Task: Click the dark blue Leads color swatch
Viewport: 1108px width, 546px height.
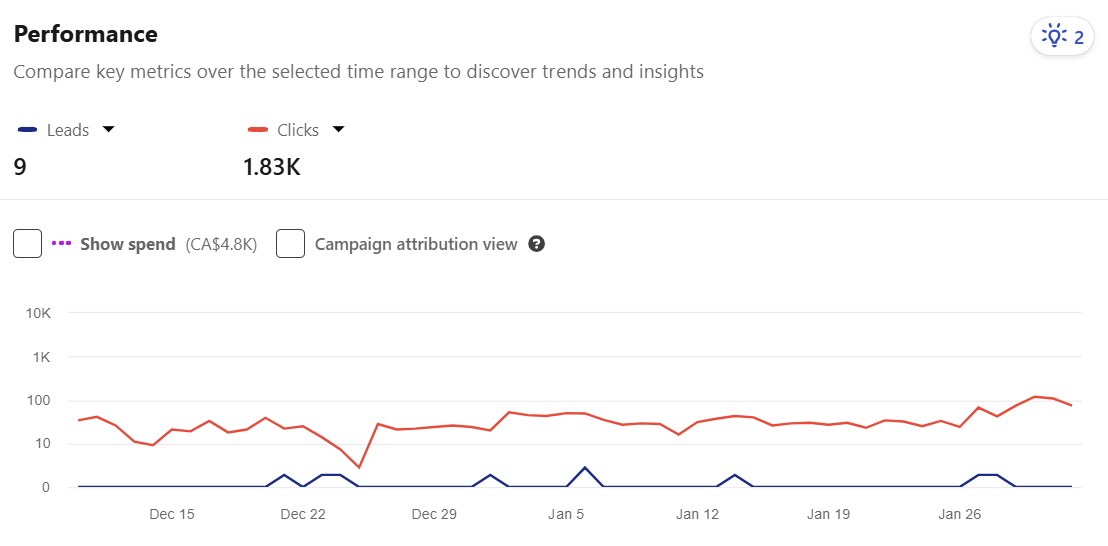Action: (x=28, y=130)
